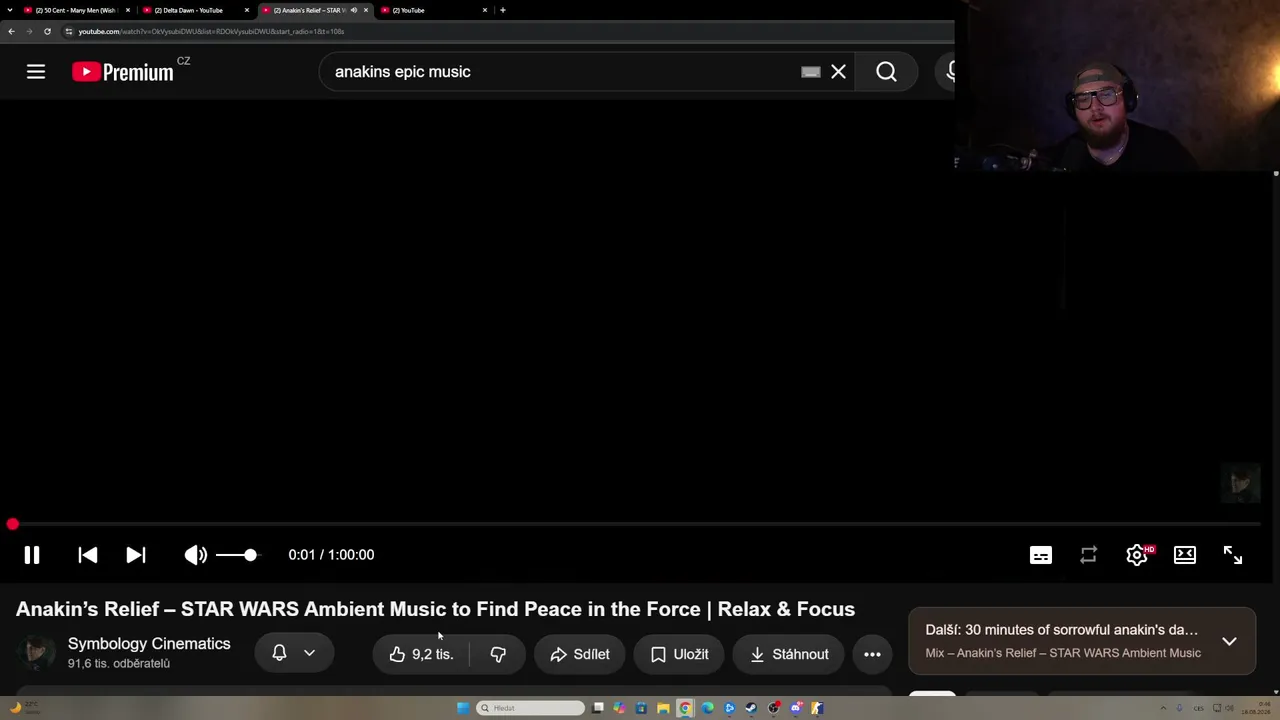This screenshot has width=1280, height=720.
Task: Go forward in browser history
Action: click(29, 31)
